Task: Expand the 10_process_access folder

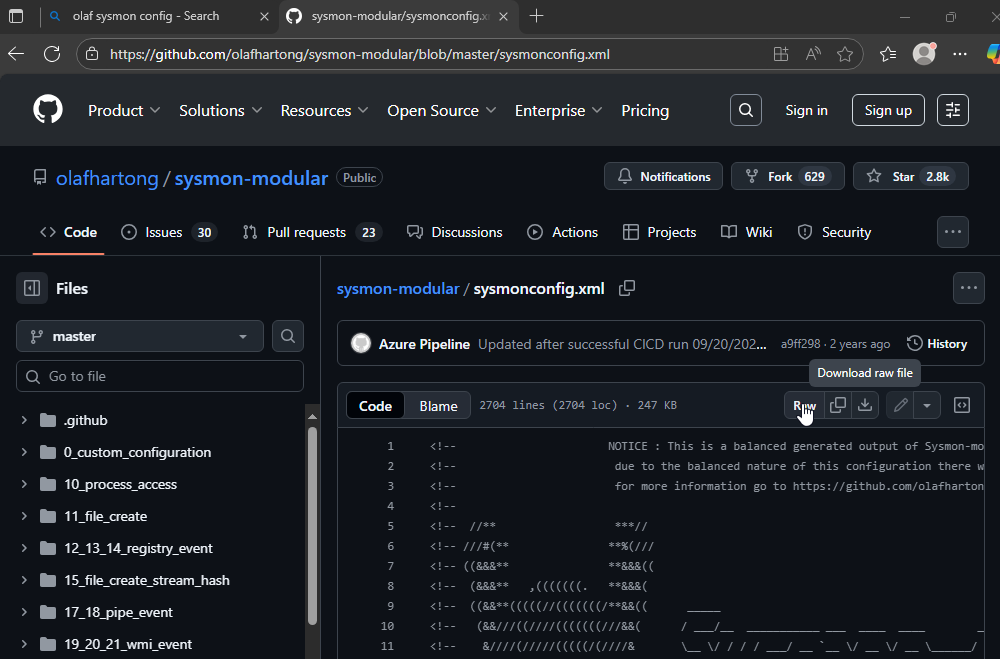Action: click(24, 484)
